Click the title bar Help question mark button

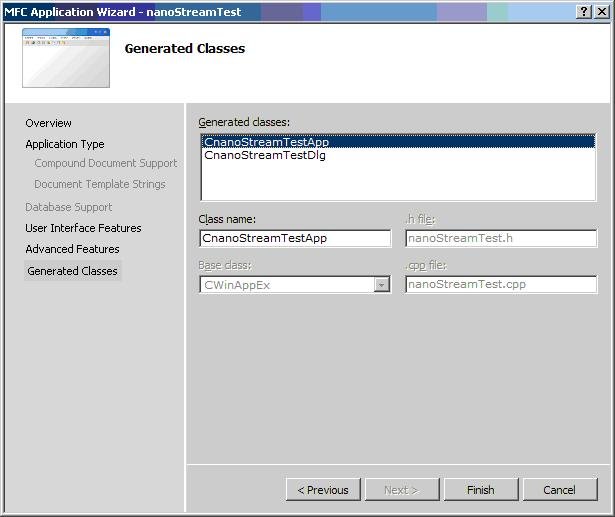(x=584, y=11)
